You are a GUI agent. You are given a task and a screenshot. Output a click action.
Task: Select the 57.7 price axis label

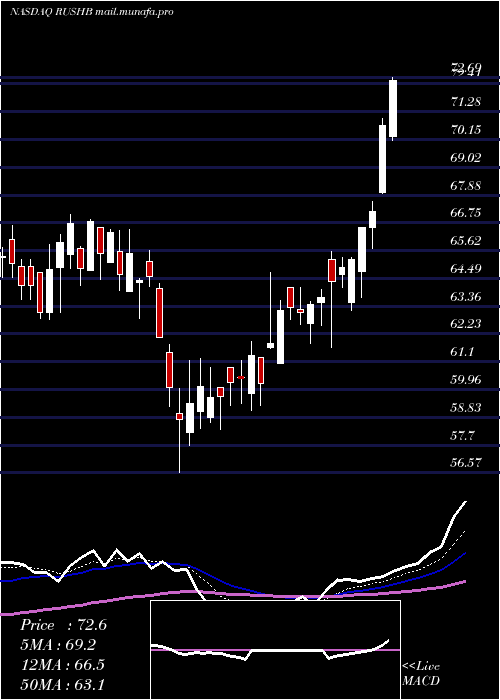click(x=462, y=435)
